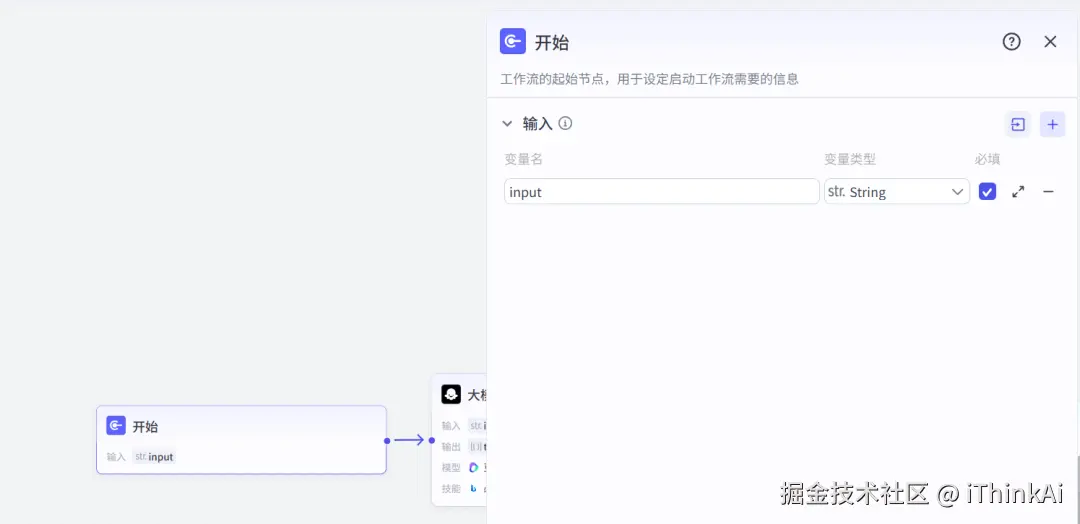Click the 模型 row in 大模型 node
The width and height of the screenshot is (1080, 524).
coord(464,468)
